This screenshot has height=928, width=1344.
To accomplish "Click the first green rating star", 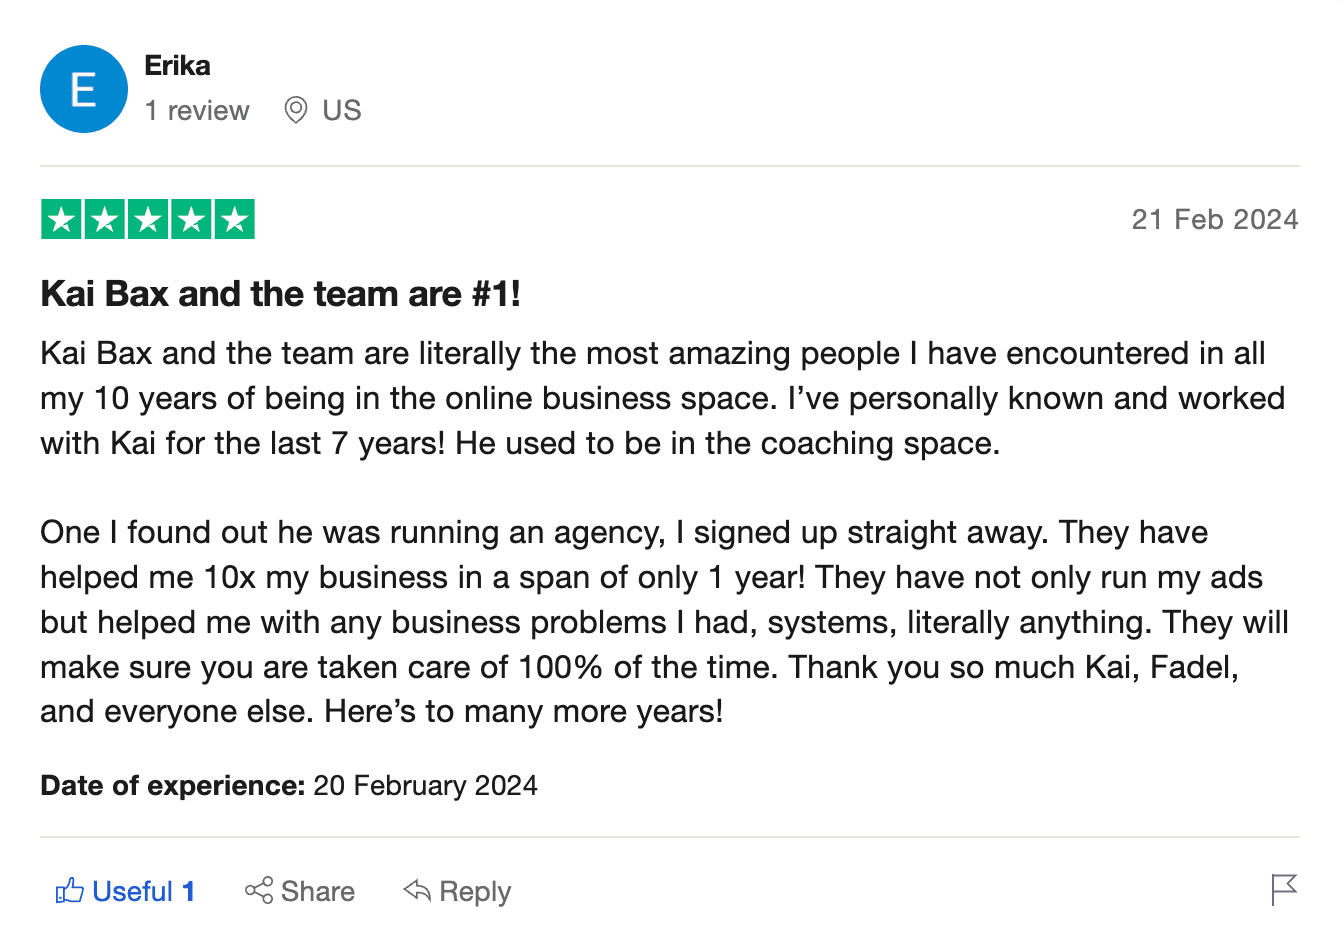I will [61, 219].
